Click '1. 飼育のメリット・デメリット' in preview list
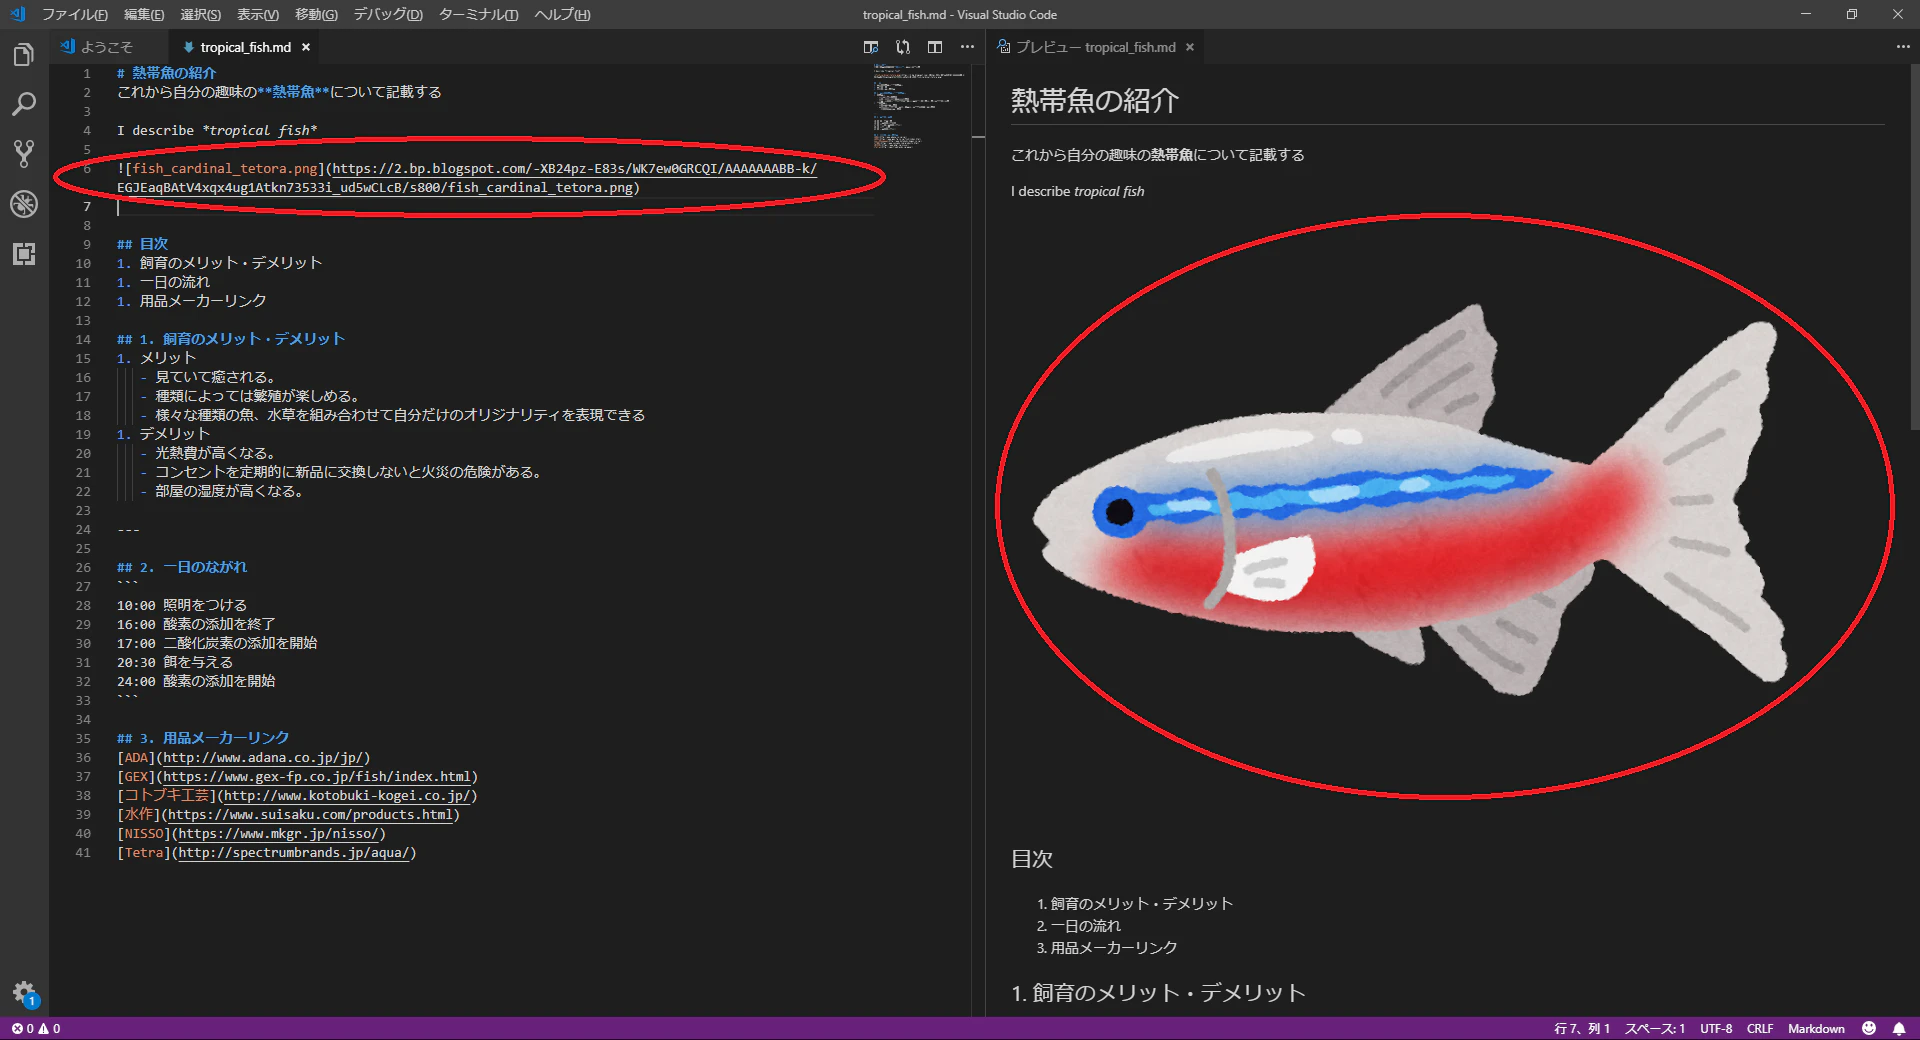 pyautogui.click(x=1135, y=904)
